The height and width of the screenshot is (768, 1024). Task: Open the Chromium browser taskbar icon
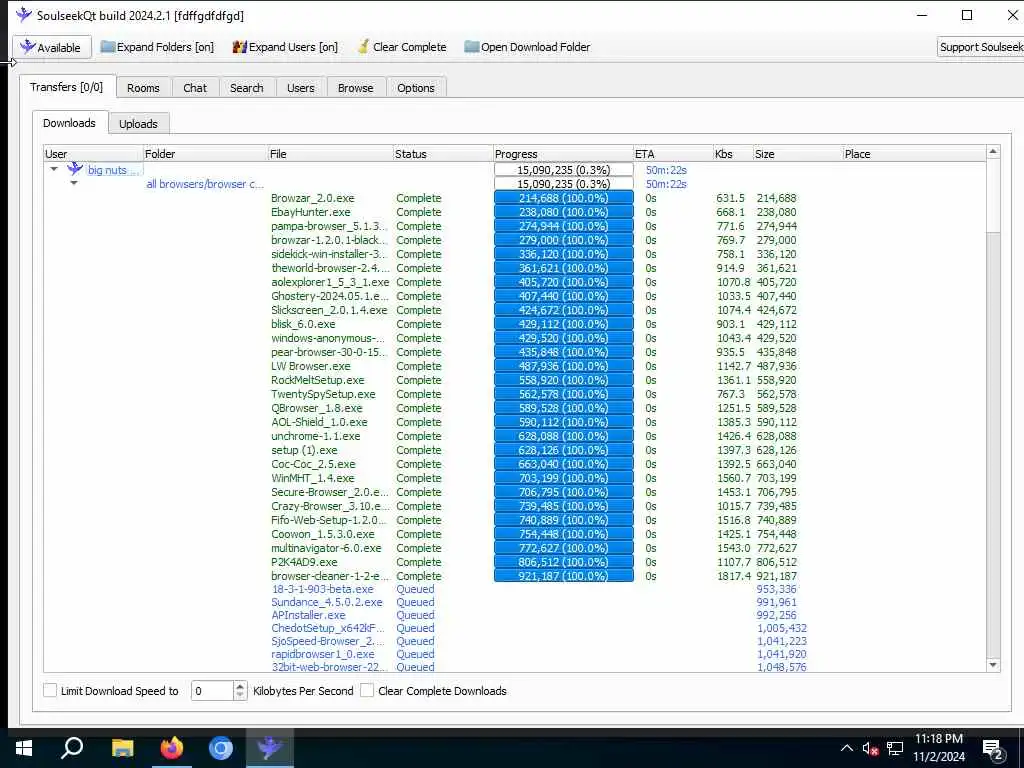(221, 748)
